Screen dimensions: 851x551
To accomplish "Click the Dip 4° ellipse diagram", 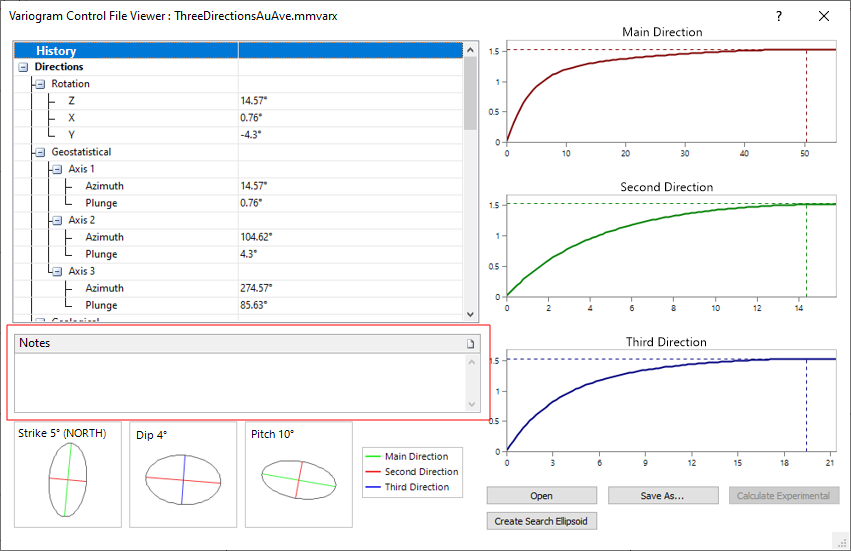I will (182, 482).
